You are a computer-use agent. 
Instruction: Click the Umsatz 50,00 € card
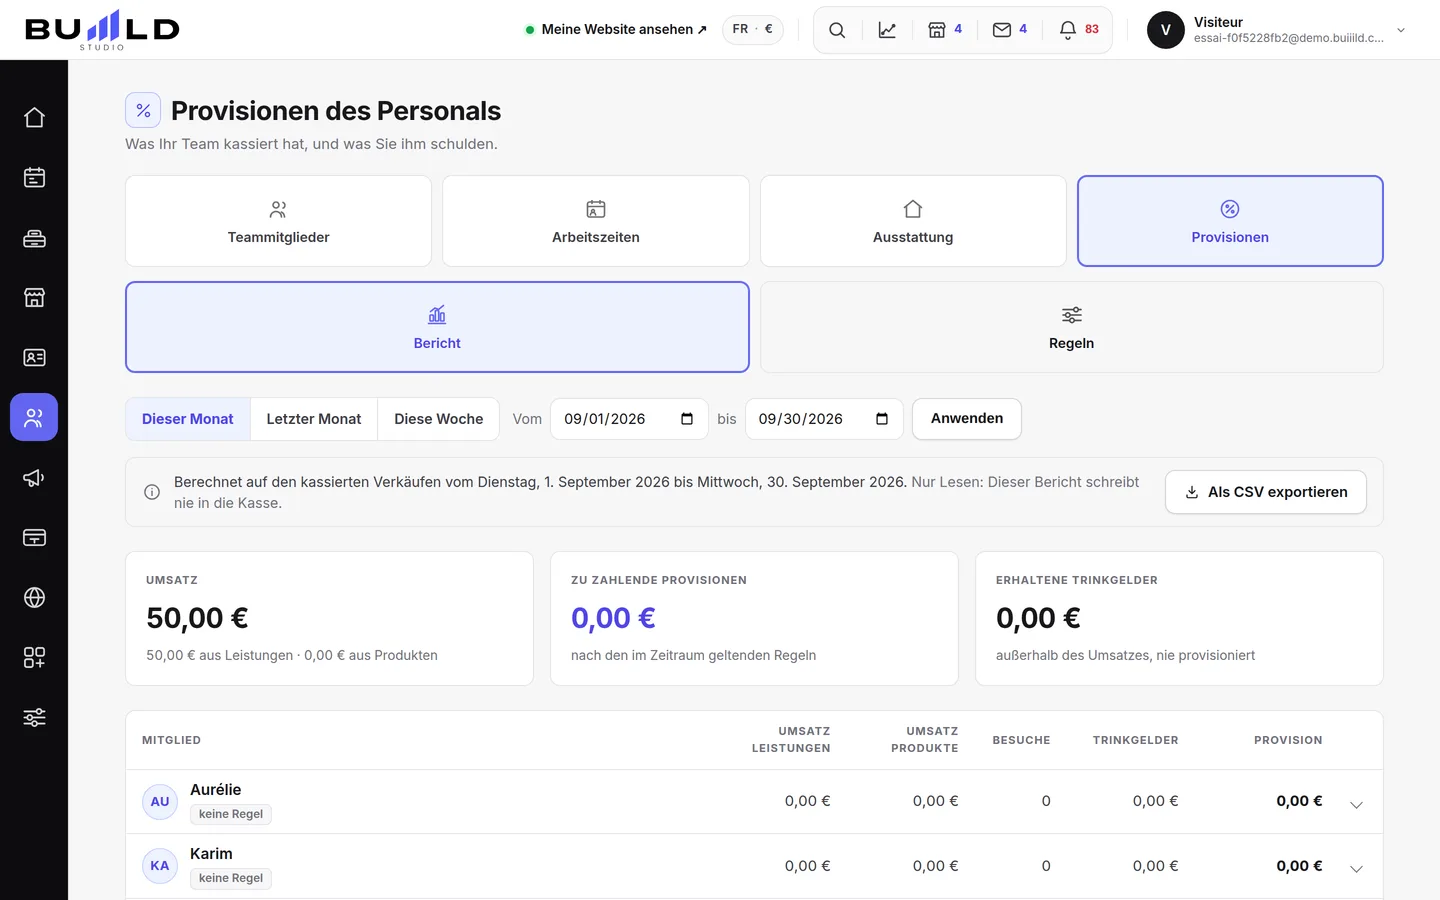[x=329, y=618]
